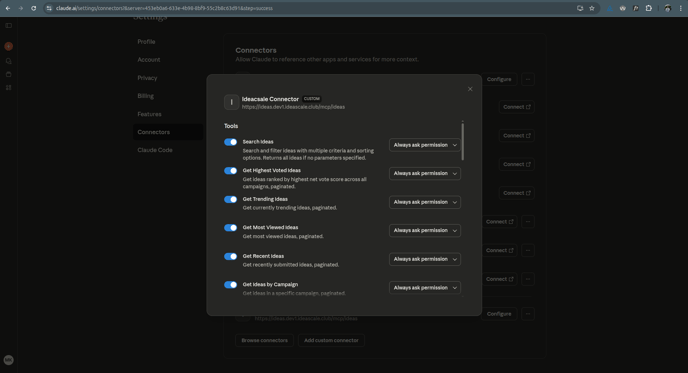The height and width of the screenshot is (373, 688).
Task: Click the MK user avatar at sidebar bottom
Action: (8, 360)
